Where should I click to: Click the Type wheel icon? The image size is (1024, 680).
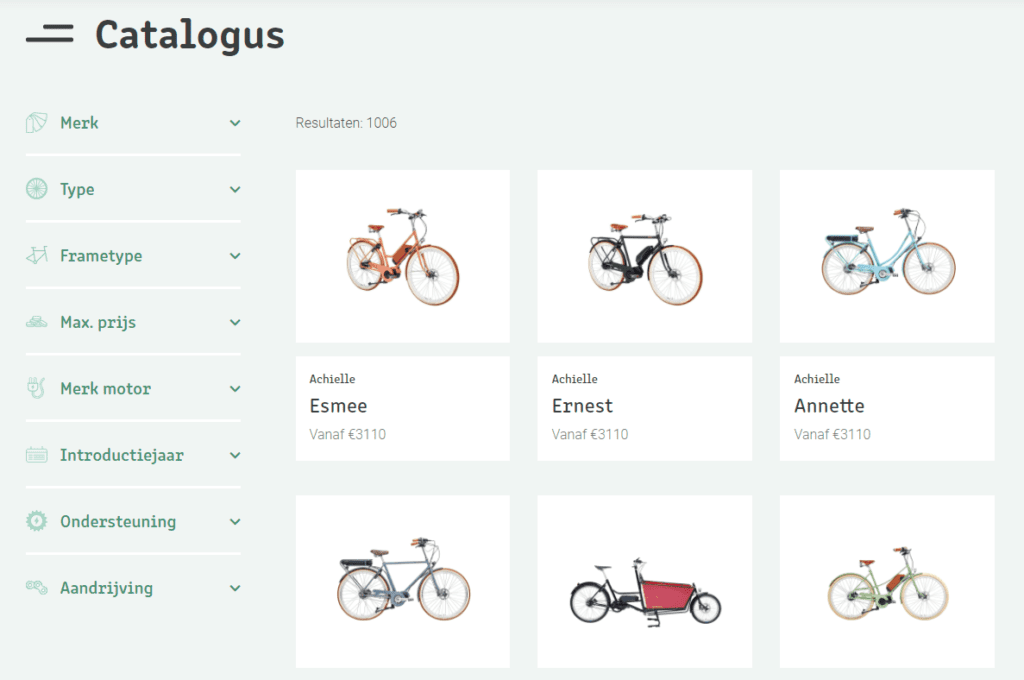pos(37,189)
